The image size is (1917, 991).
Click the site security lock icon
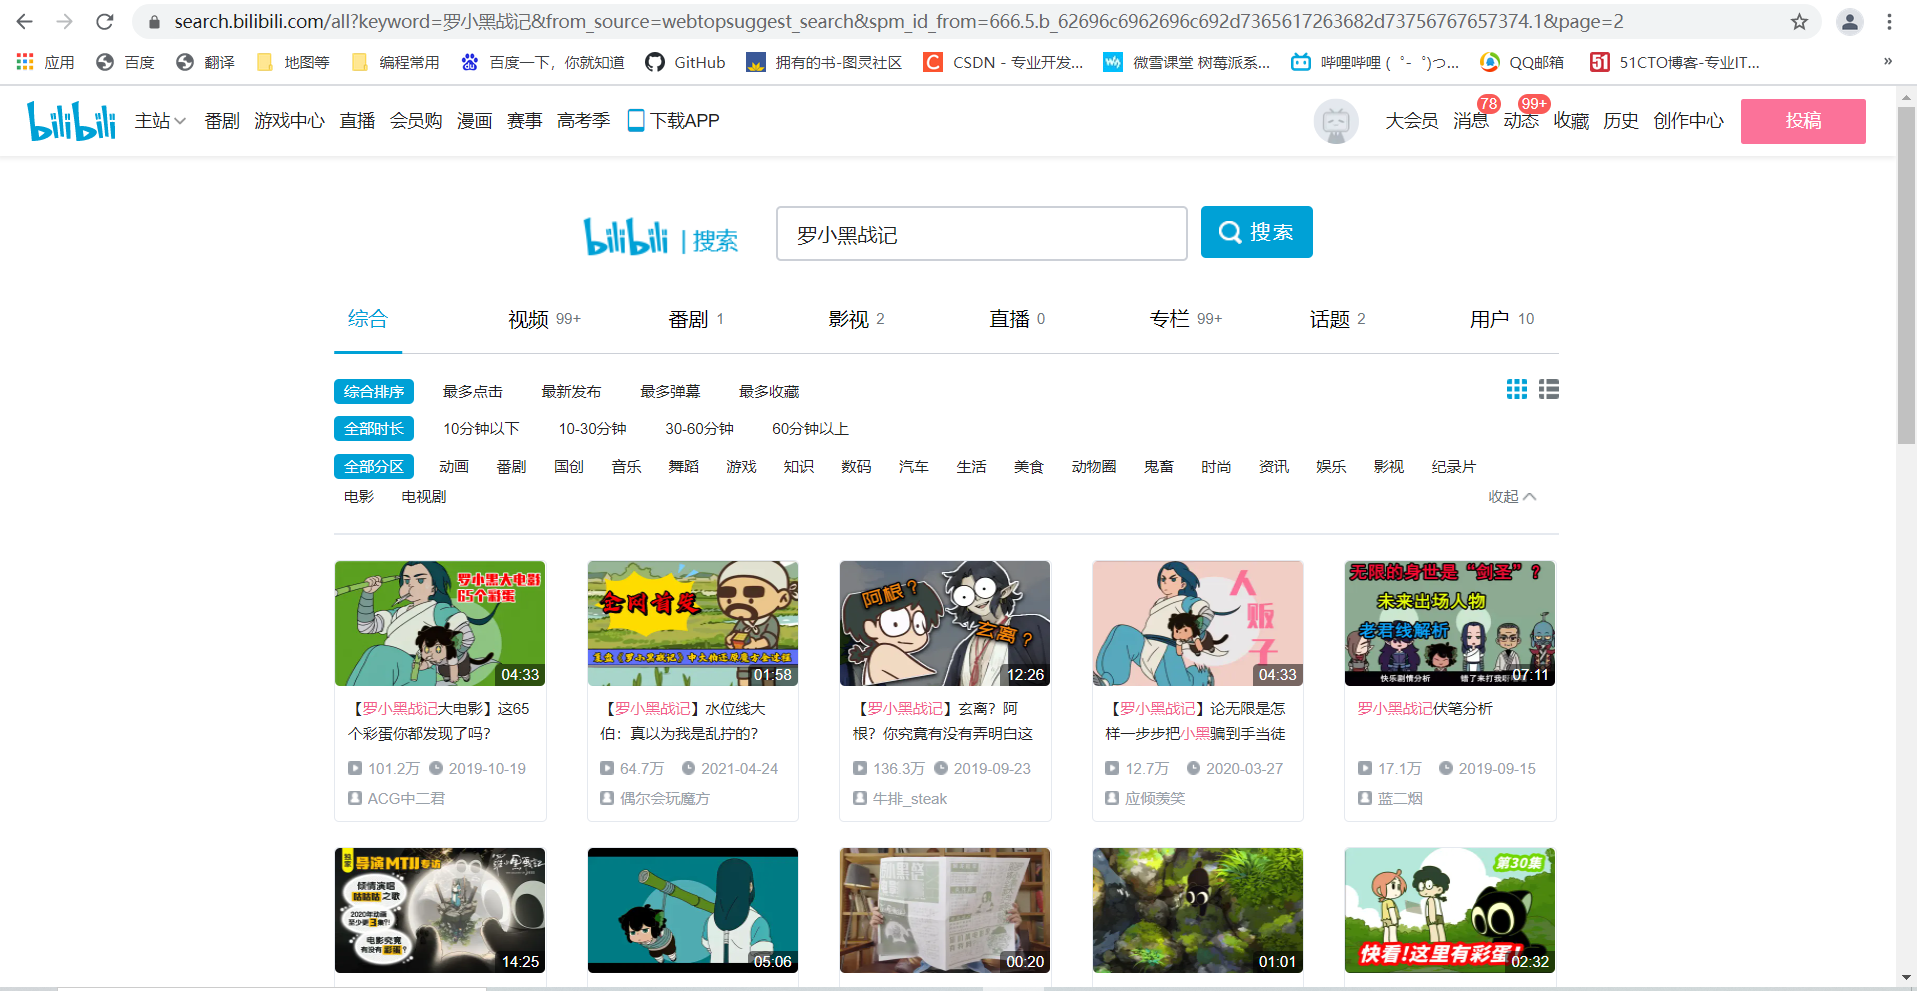click(x=153, y=21)
